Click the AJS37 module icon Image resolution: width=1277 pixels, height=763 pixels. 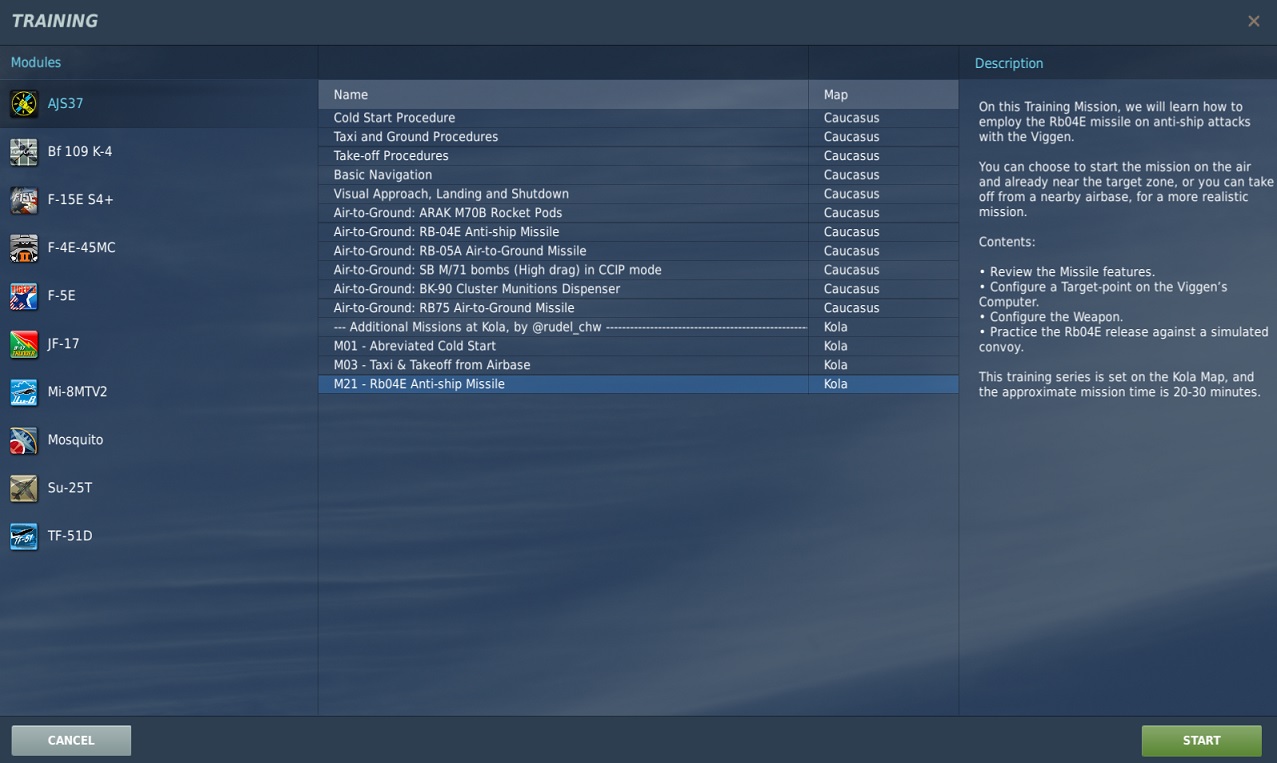pyautogui.click(x=24, y=103)
